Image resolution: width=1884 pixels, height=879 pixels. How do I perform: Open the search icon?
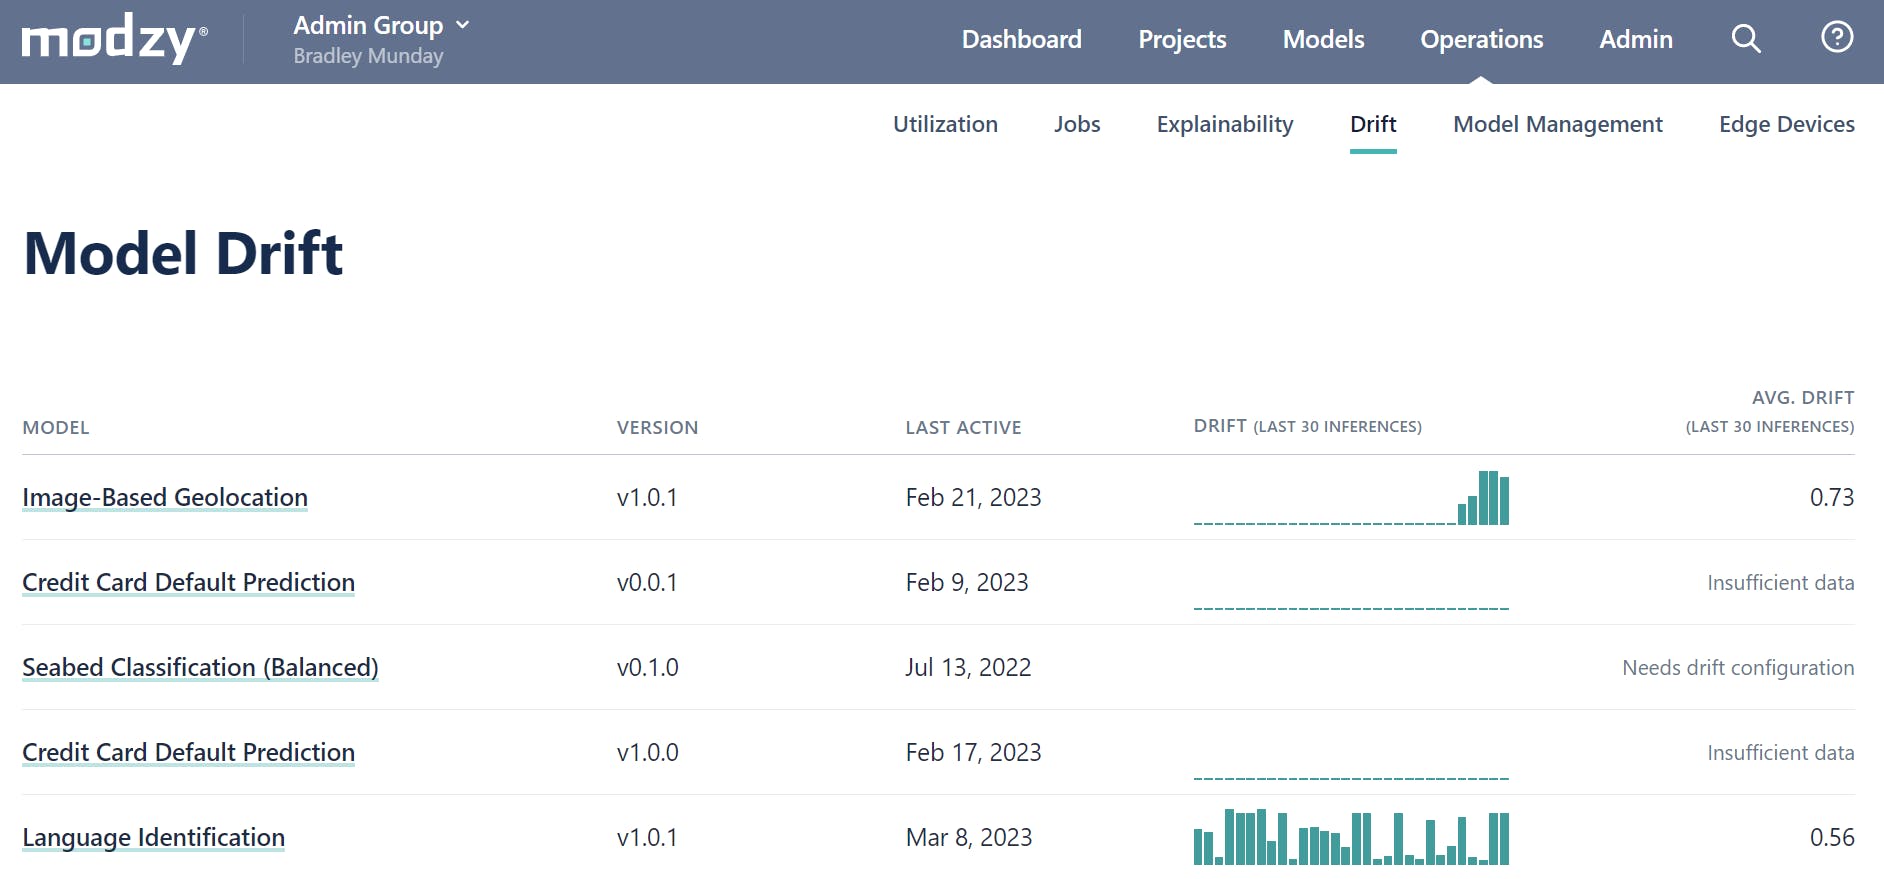pyautogui.click(x=1746, y=39)
